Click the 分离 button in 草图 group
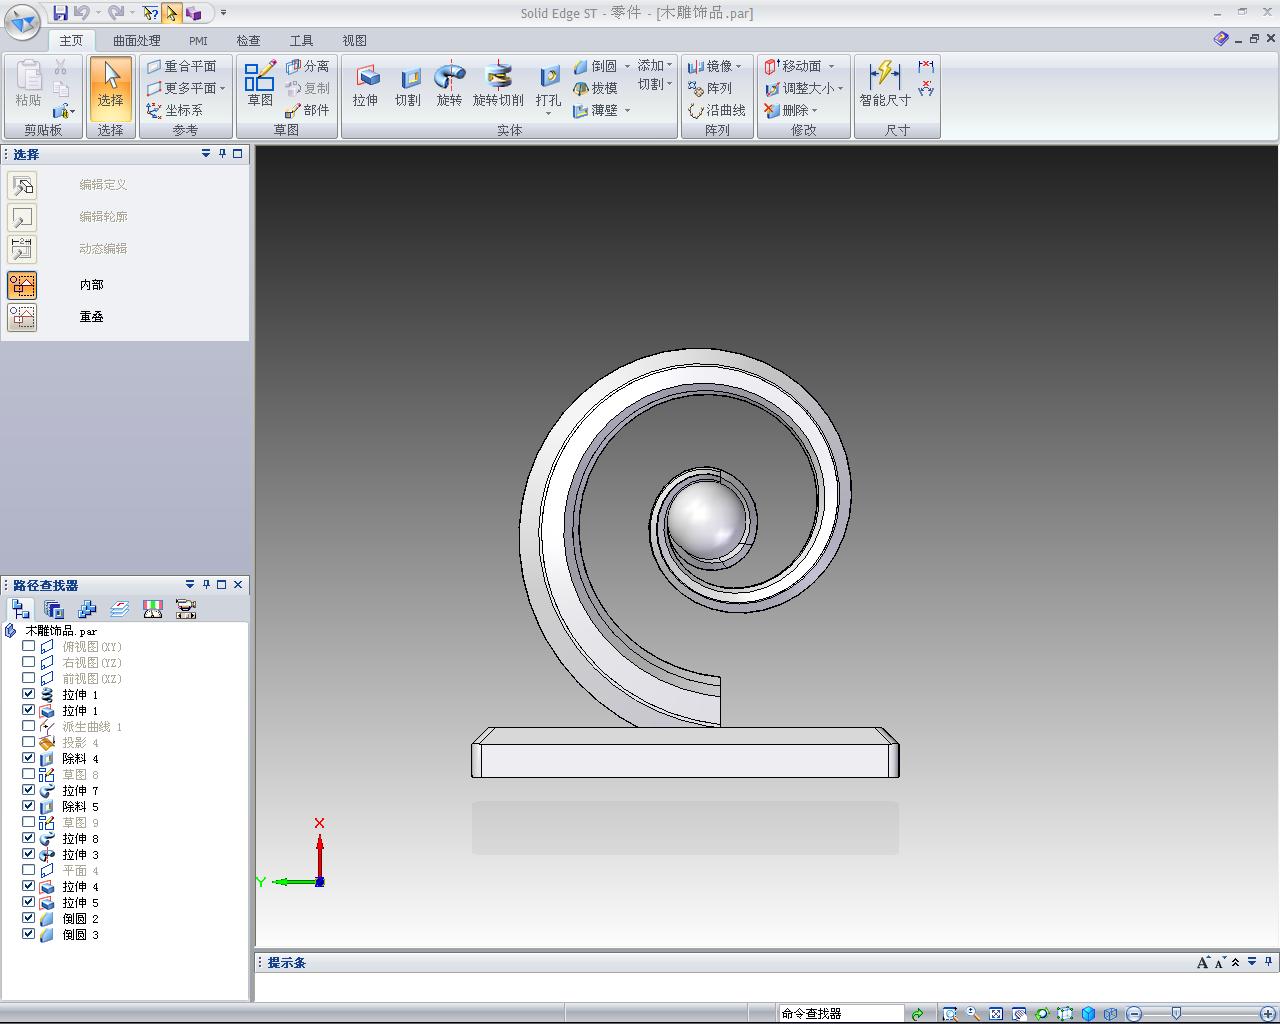 (307, 66)
